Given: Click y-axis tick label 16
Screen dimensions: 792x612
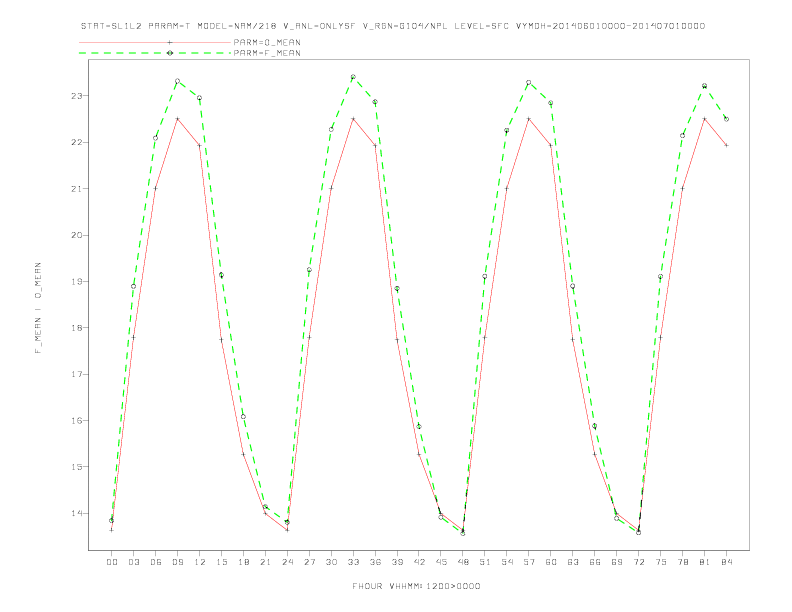Looking at the screenshot, I should pos(78,421).
